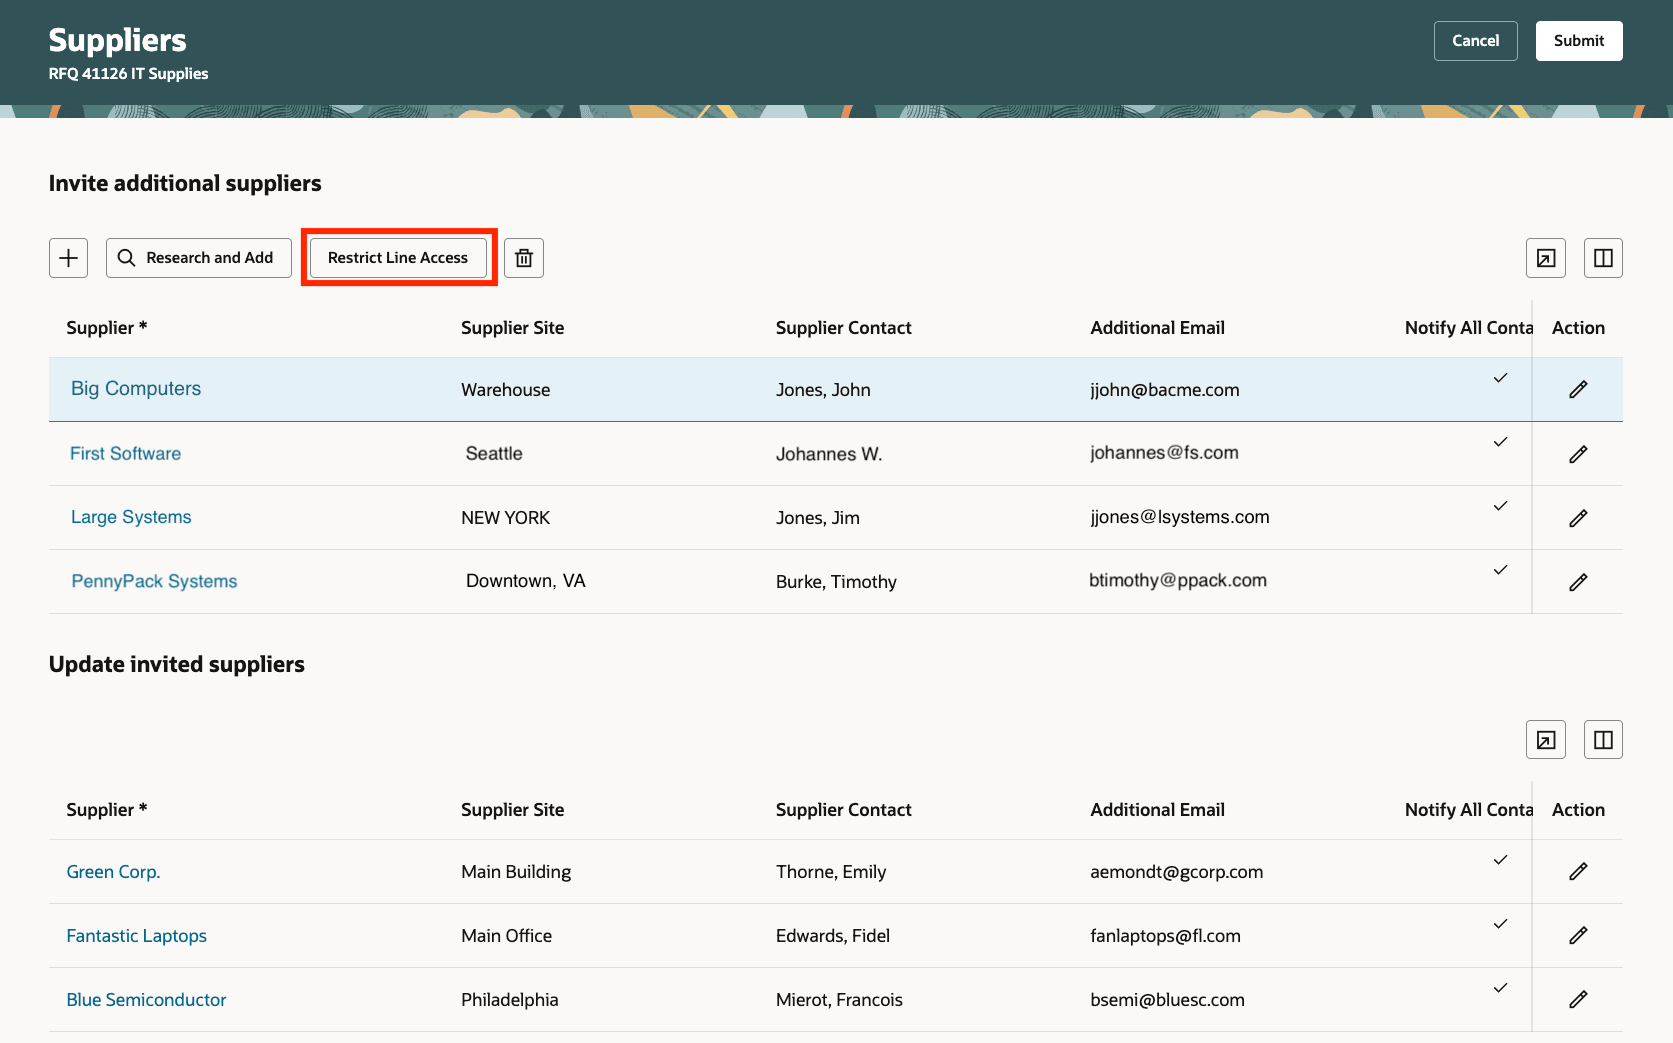
Task: Open column settings for Invite additional suppliers table
Action: pyautogui.click(x=1603, y=258)
